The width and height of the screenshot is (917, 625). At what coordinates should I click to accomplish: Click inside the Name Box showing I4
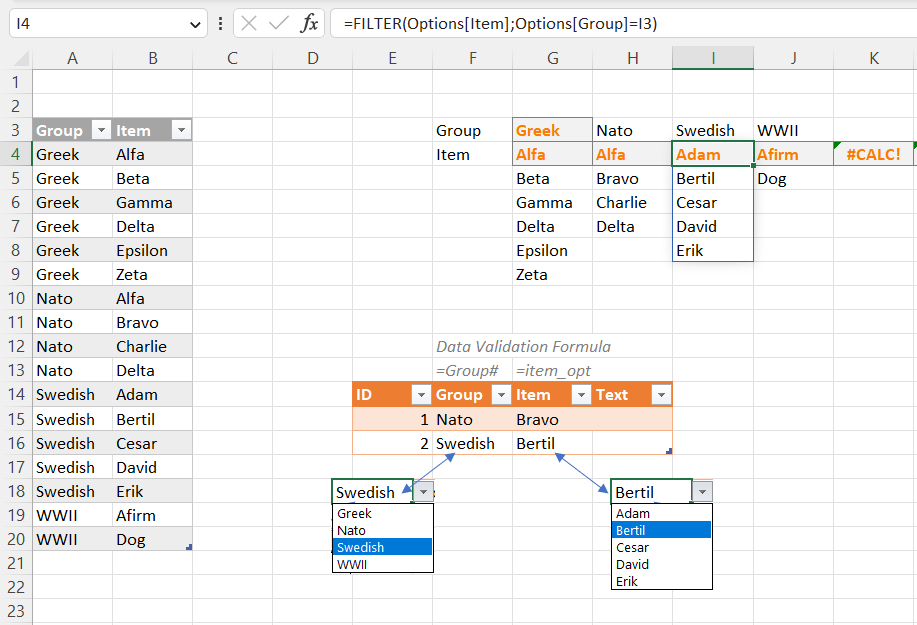click(97, 24)
